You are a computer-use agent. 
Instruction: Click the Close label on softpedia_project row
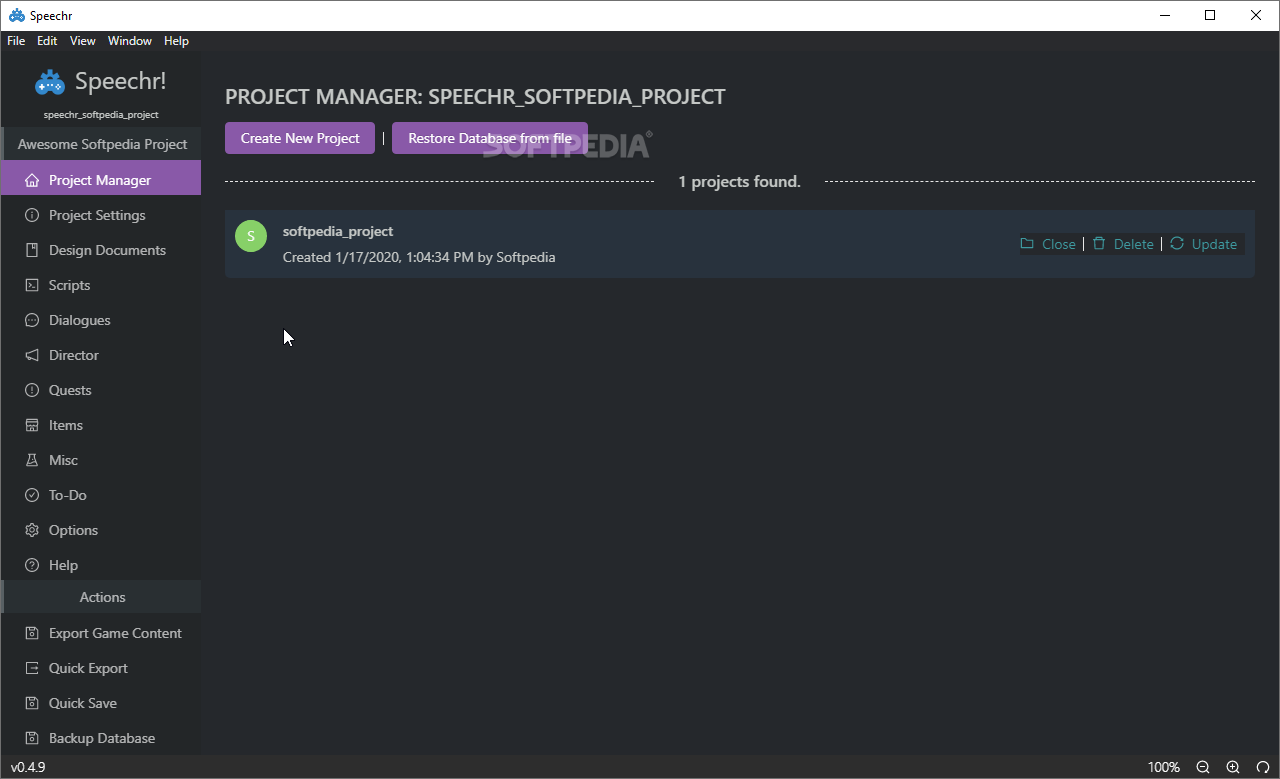click(x=1059, y=244)
